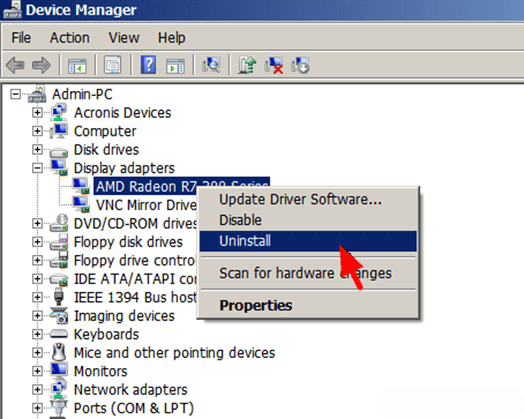Click the disable device down-arrow toolbar icon
Screen dimensions: 524x419
coord(300,65)
